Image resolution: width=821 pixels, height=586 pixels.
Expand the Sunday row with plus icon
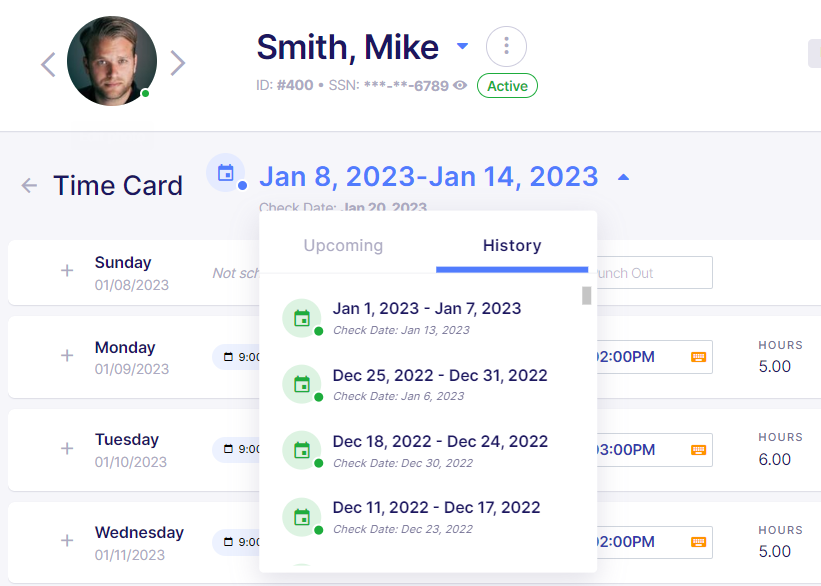point(67,271)
